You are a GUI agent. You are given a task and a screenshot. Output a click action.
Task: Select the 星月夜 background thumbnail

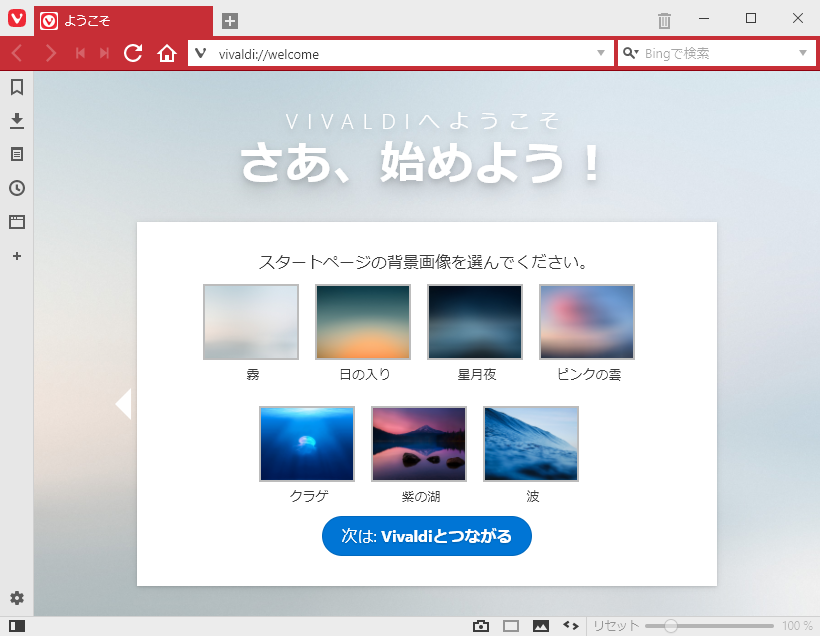coord(475,322)
